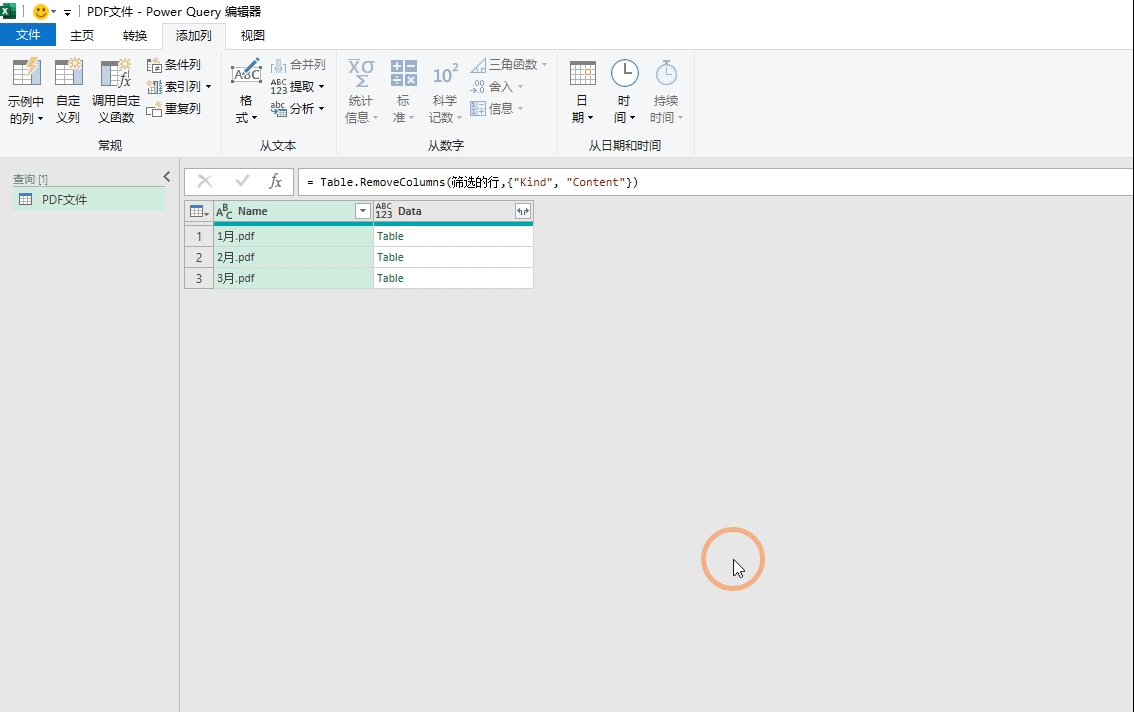Click the Excel app icon in title bar
Viewport: 1134px width, 712px height.
pyautogui.click(x=8, y=11)
